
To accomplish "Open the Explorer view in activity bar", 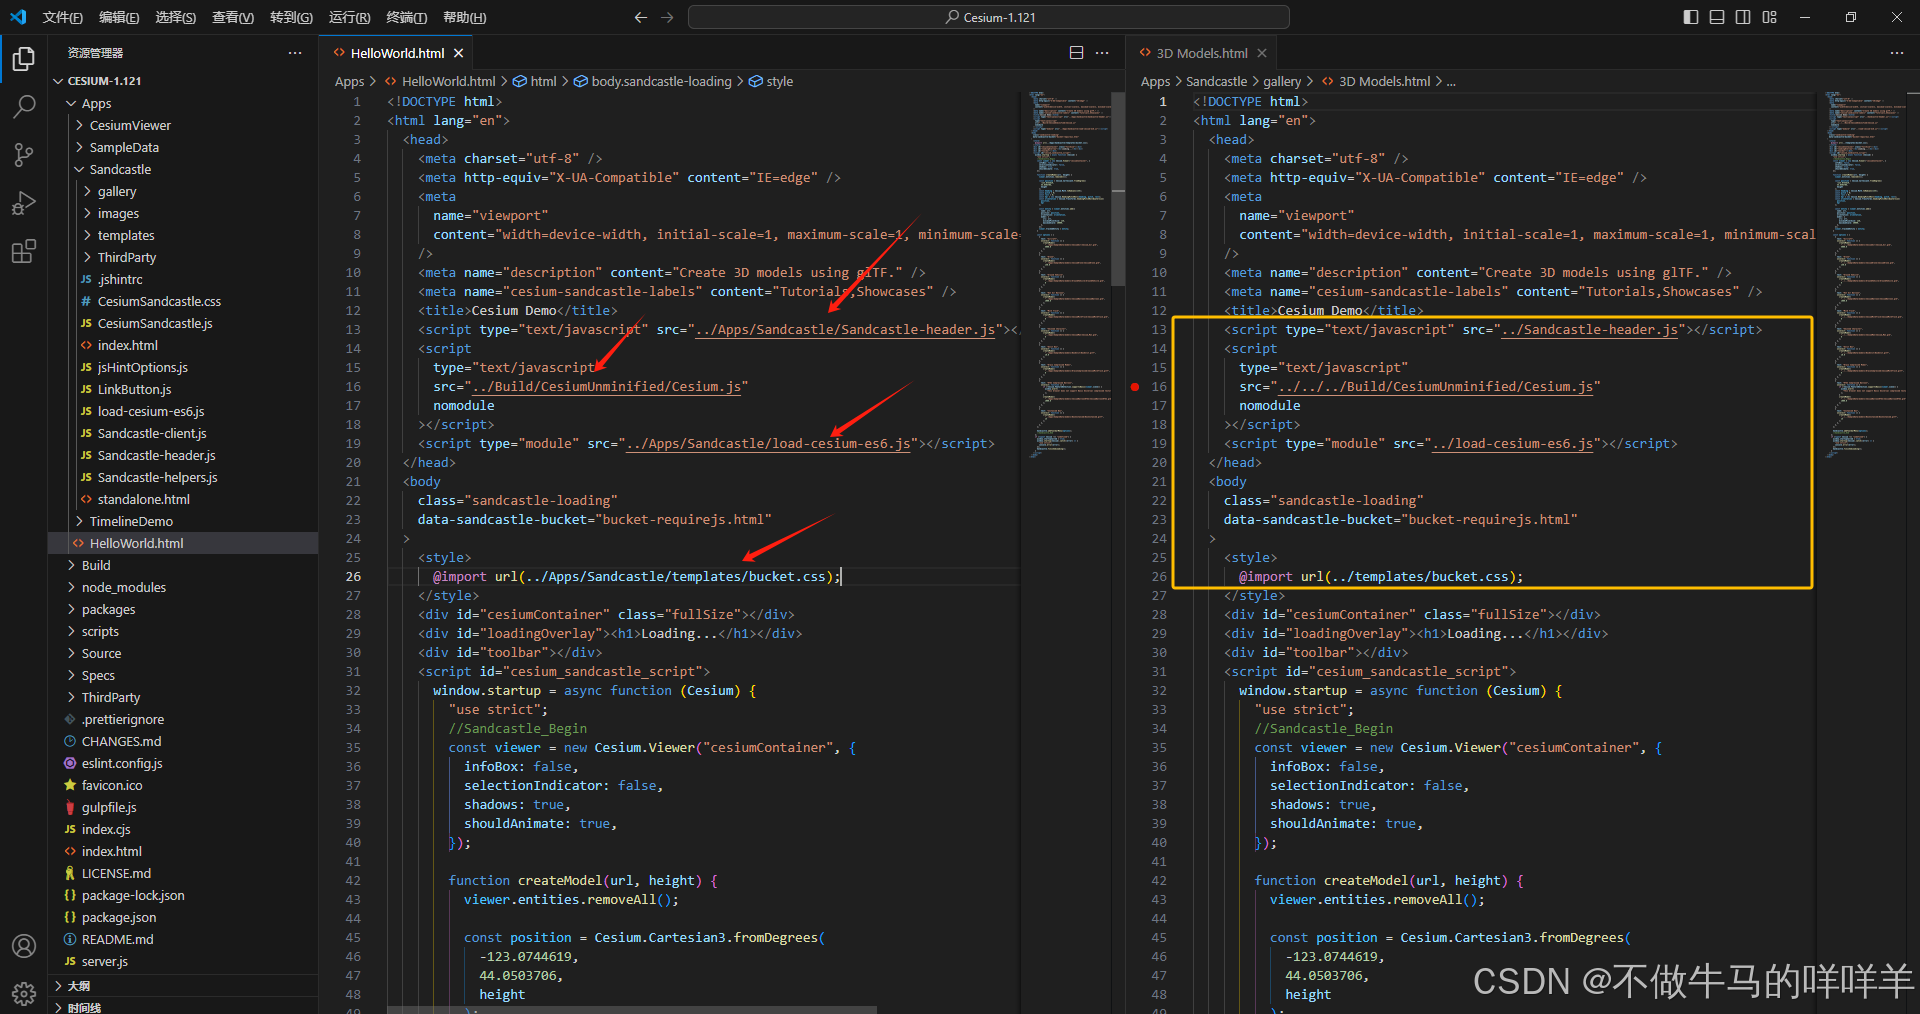I will coord(24,59).
